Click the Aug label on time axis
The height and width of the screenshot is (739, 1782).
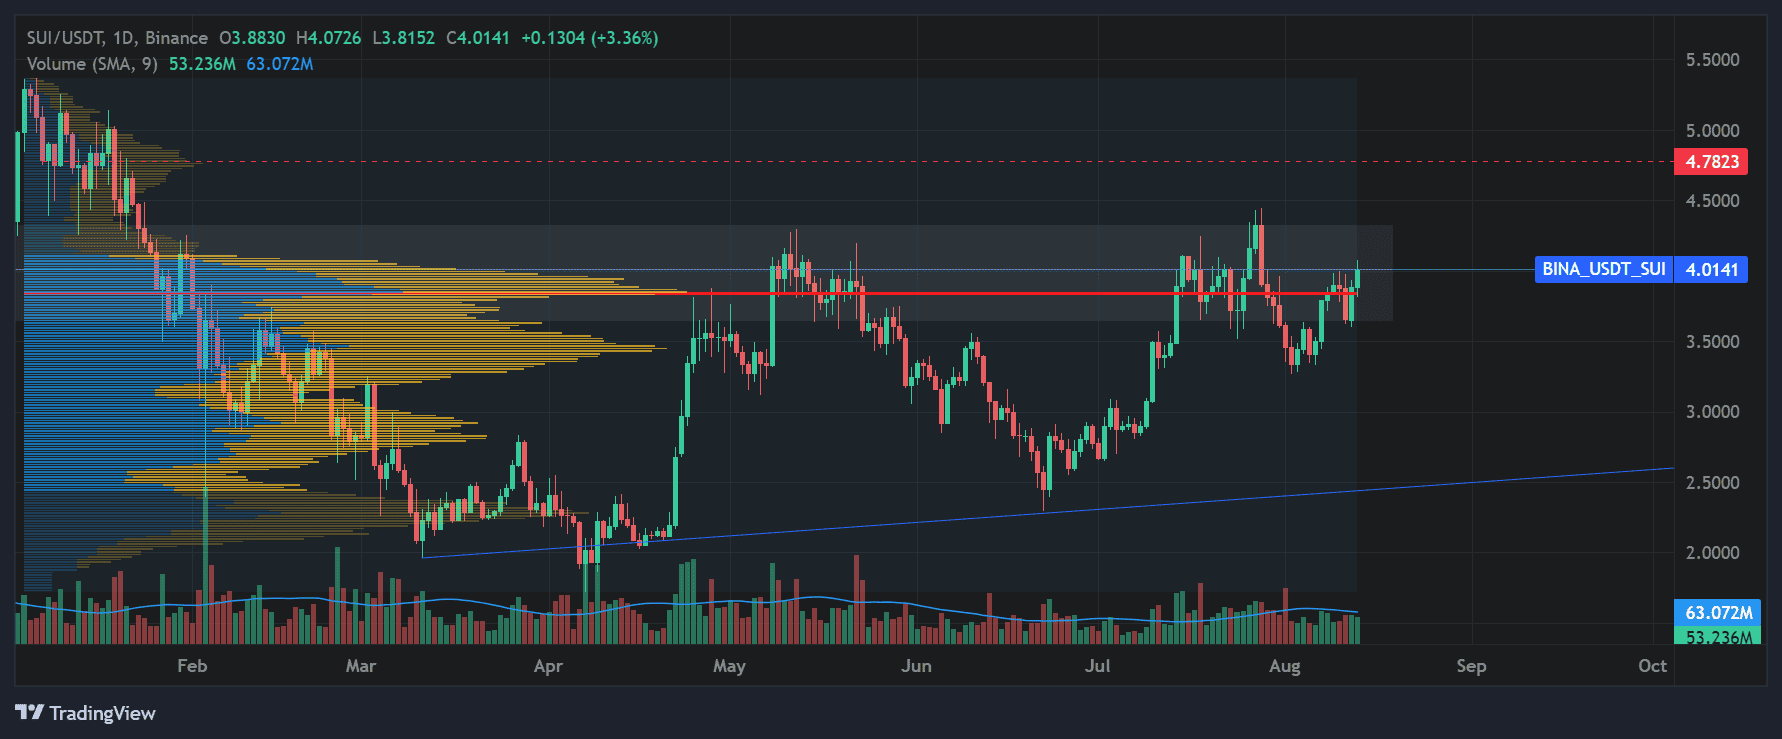(x=1284, y=666)
